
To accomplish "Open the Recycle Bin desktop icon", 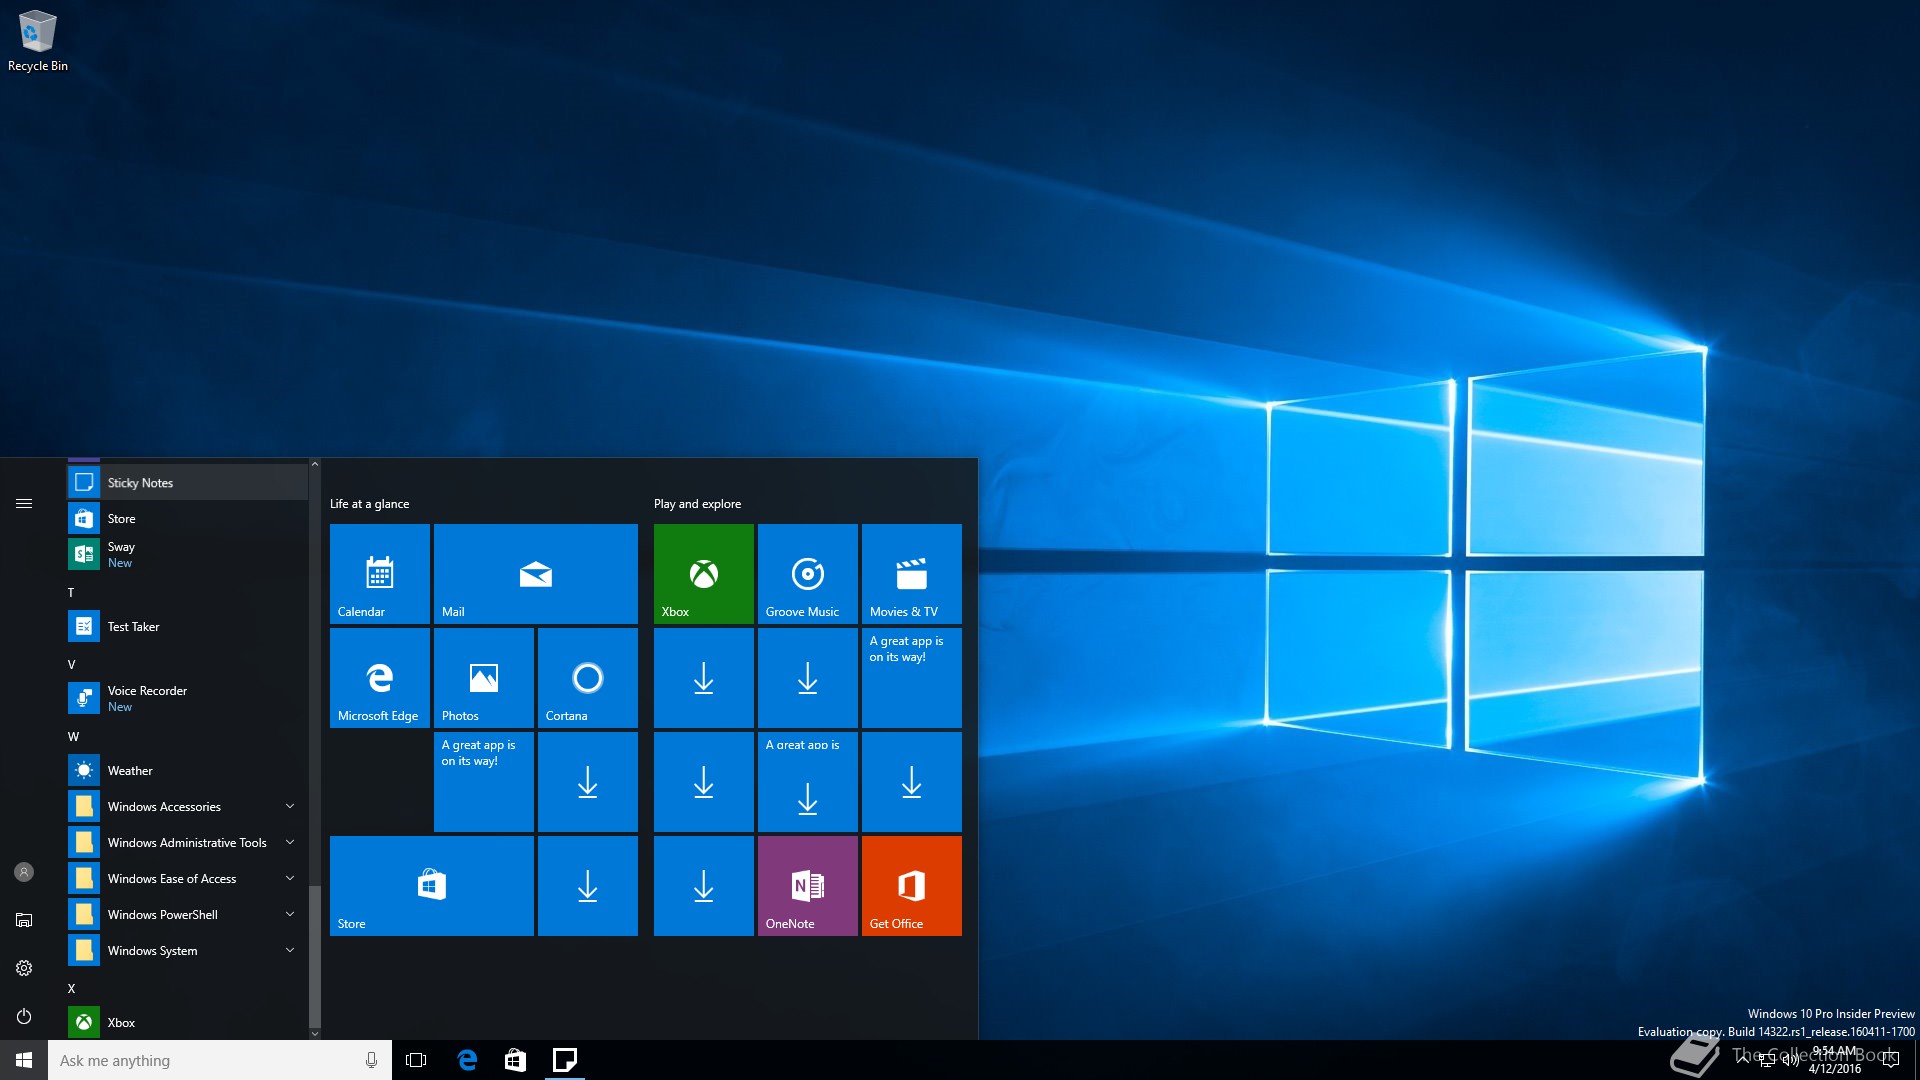I will click(37, 41).
